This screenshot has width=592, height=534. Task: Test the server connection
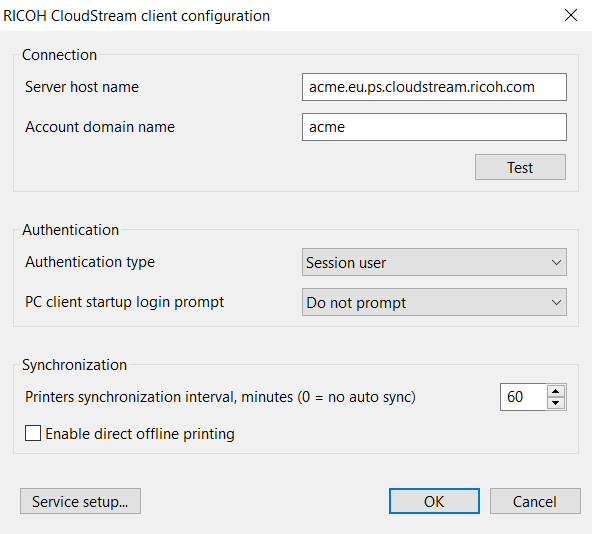tap(520, 167)
